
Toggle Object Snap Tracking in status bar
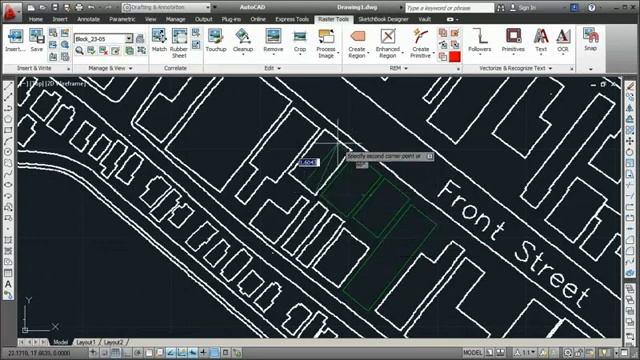pos(171,353)
